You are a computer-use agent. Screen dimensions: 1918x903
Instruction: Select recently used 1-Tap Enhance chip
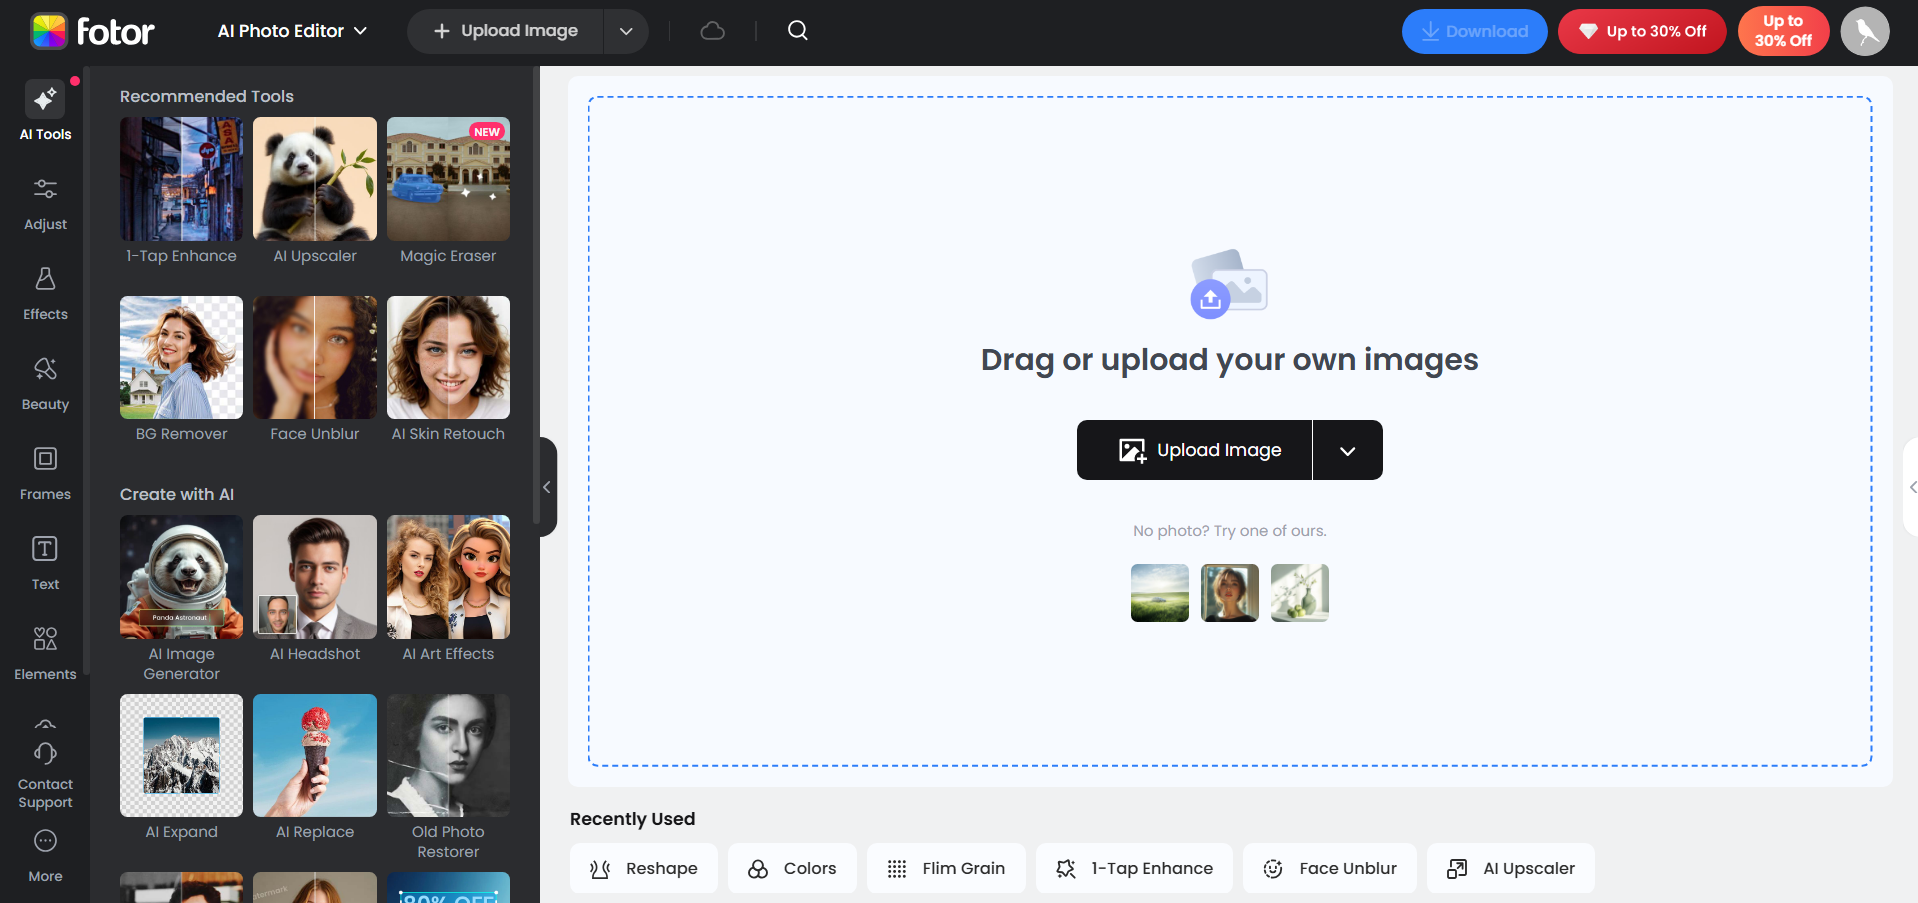click(x=1134, y=868)
